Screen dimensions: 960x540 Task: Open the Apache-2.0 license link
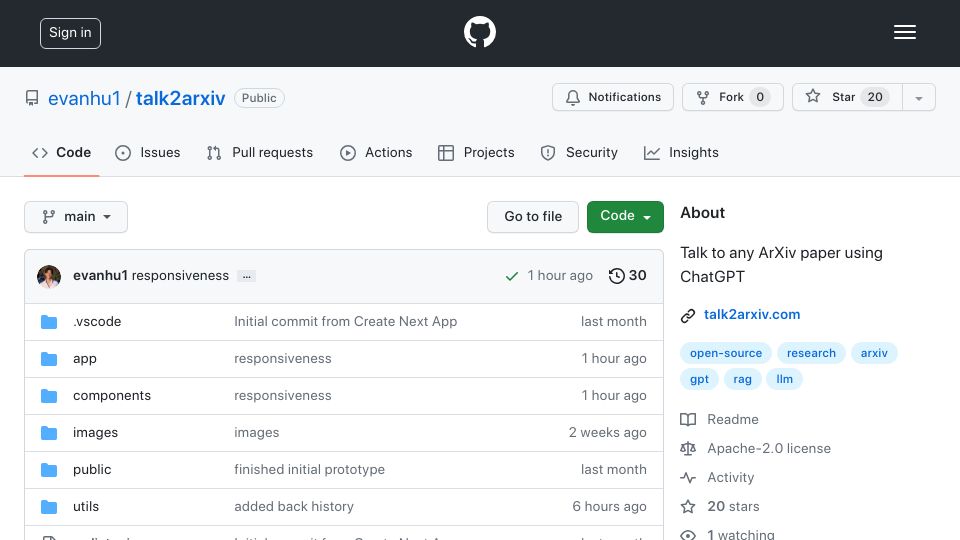pyautogui.click(x=769, y=448)
